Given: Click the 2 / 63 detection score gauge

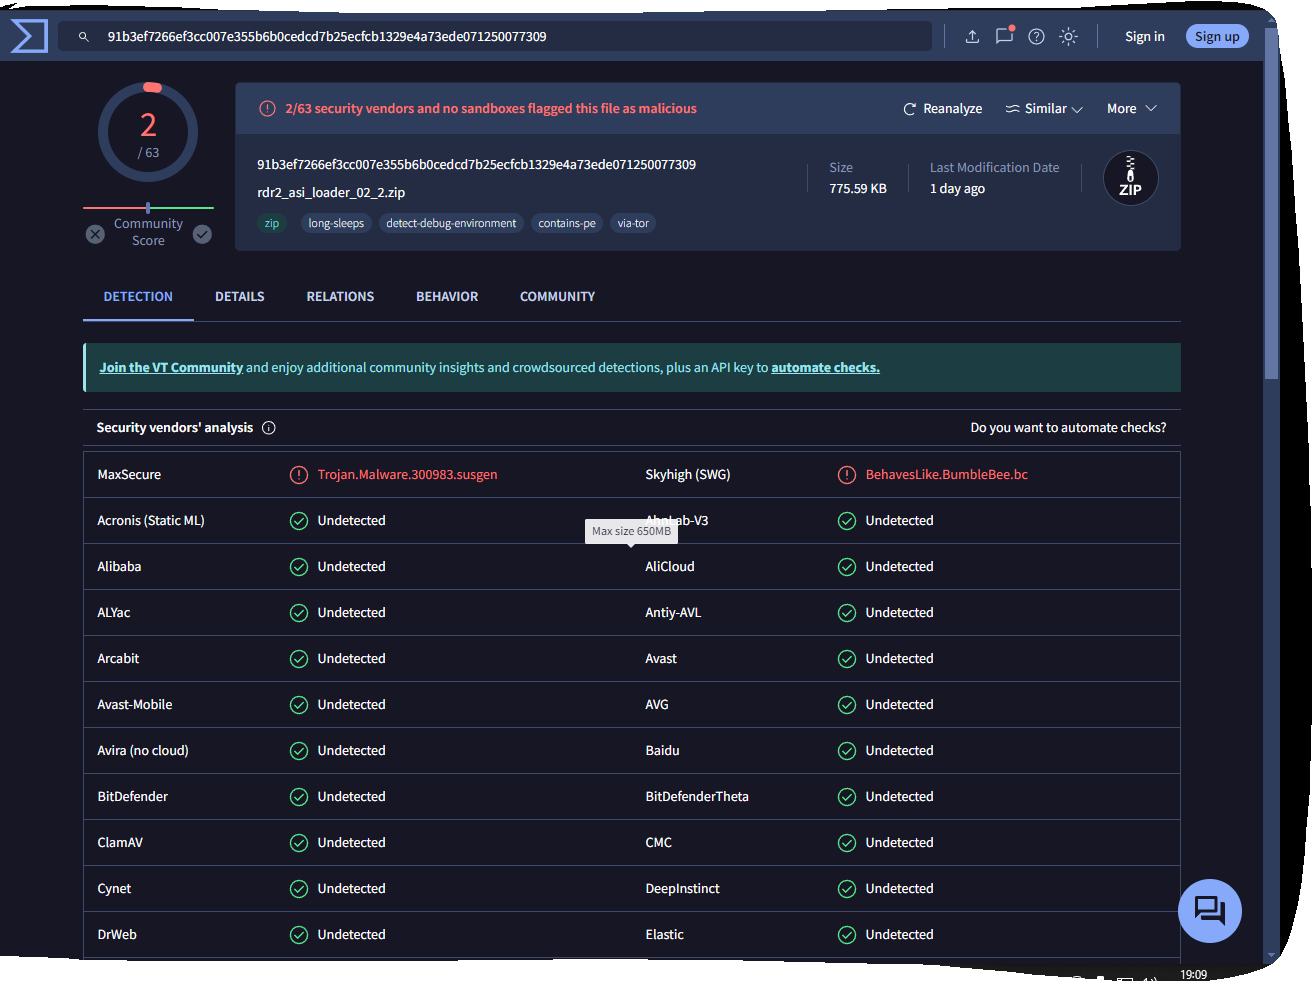Looking at the screenshot, I should 148,132.
